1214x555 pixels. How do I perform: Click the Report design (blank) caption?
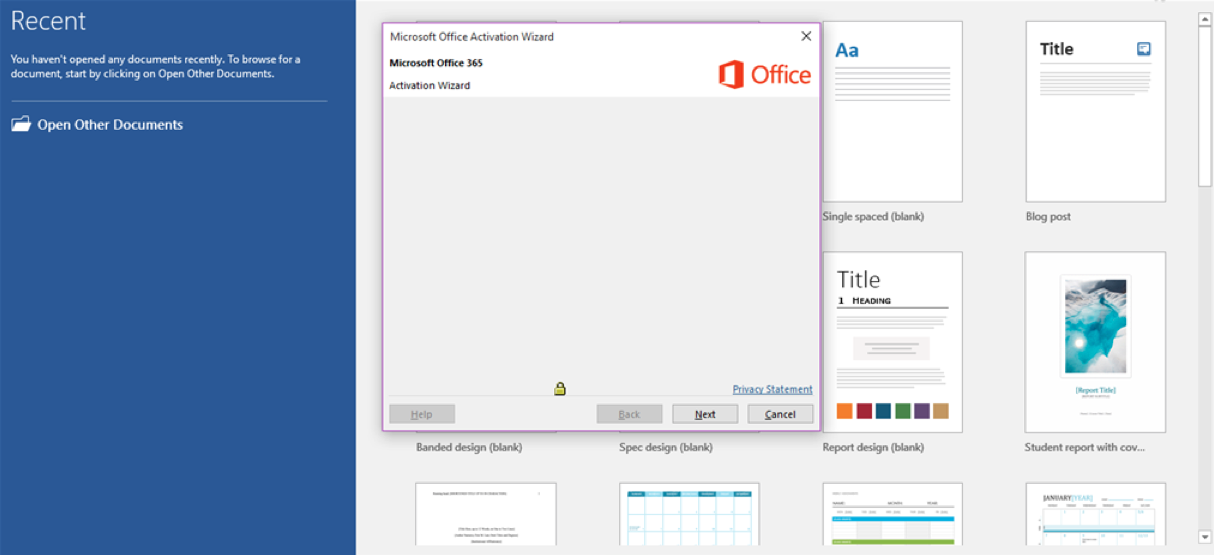pyautogui.click(x=873, y=447)
